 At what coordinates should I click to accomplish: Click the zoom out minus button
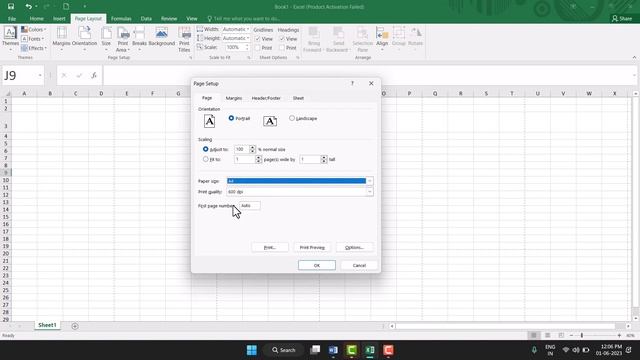[x=571, y=335]
